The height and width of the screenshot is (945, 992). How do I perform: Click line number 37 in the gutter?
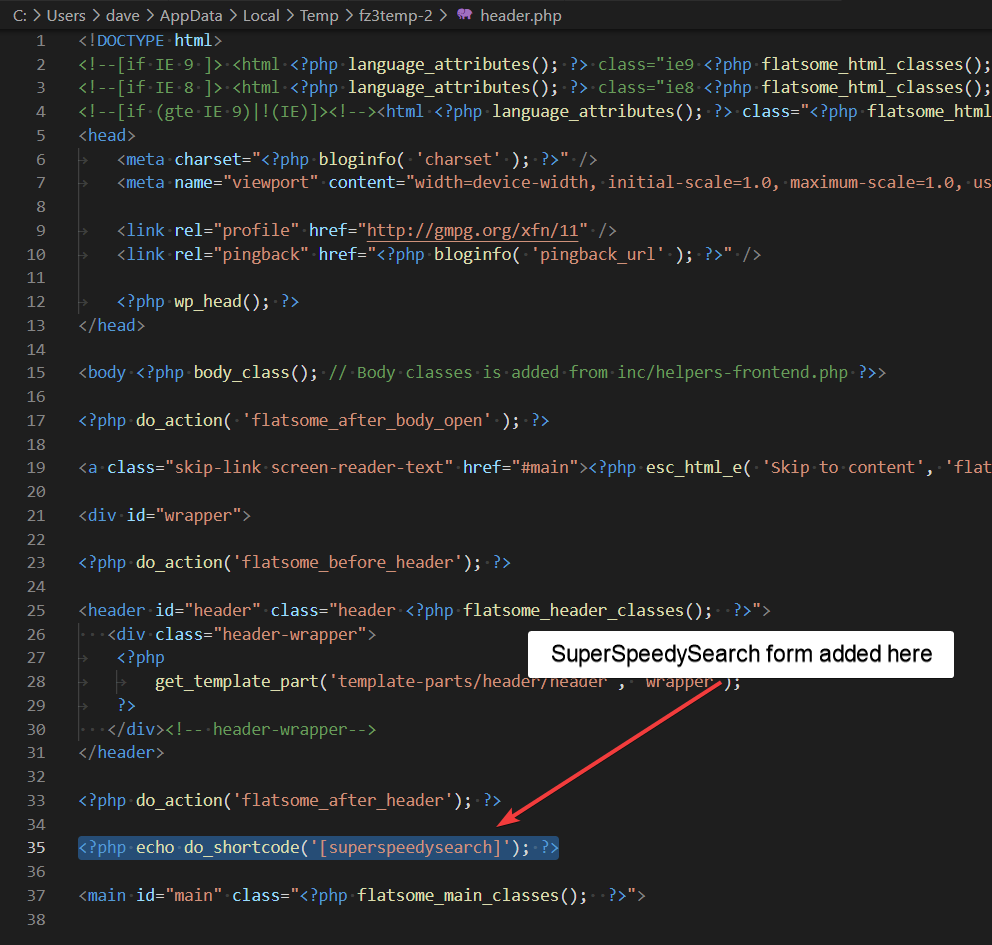pos(36,896)
